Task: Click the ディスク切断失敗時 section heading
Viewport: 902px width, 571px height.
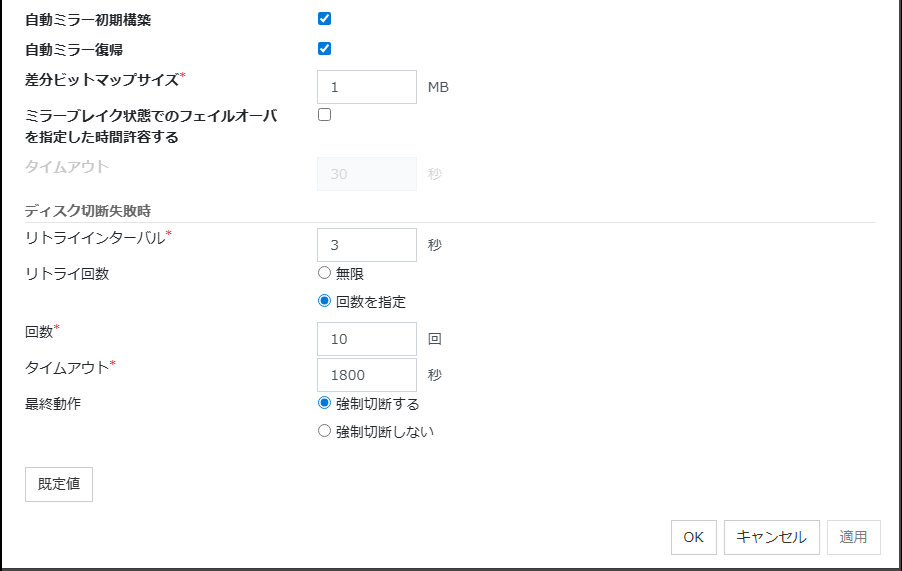Action: tap(88, 209)
